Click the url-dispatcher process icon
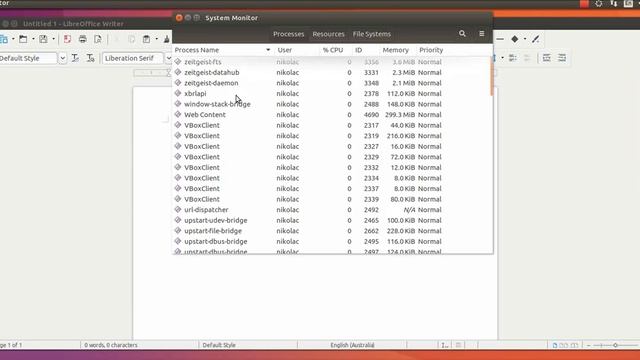 178,209
